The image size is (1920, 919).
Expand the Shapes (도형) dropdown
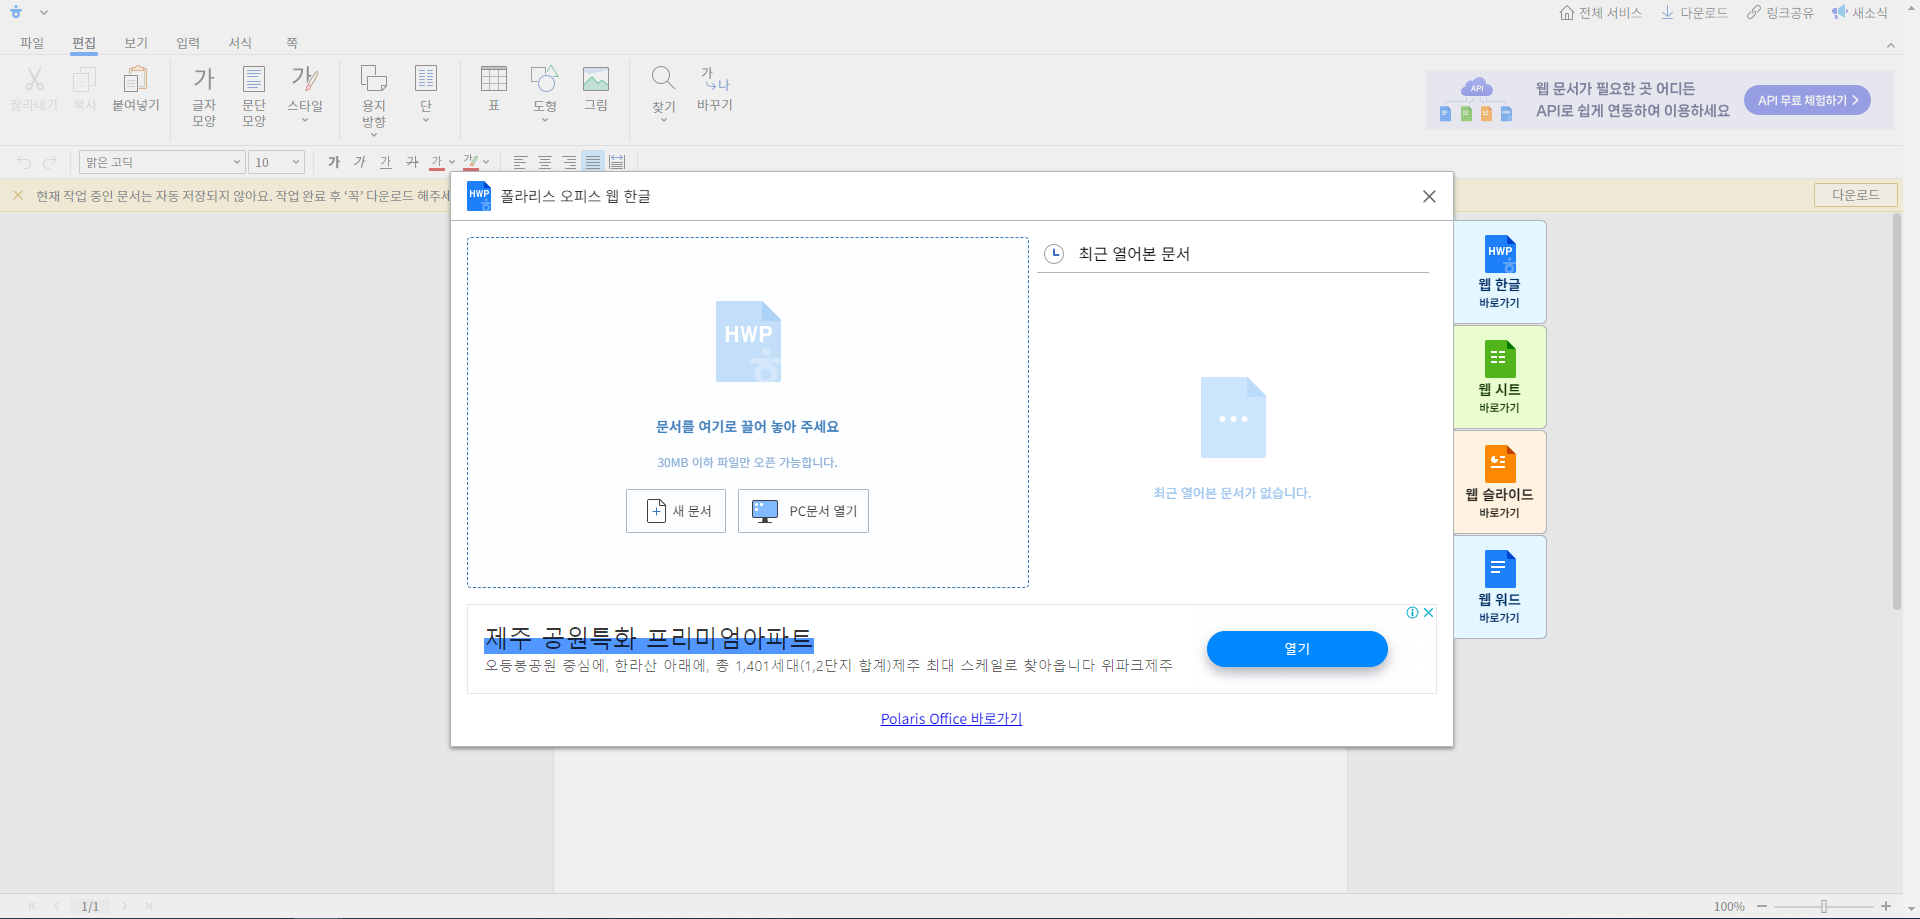[545, 120]
